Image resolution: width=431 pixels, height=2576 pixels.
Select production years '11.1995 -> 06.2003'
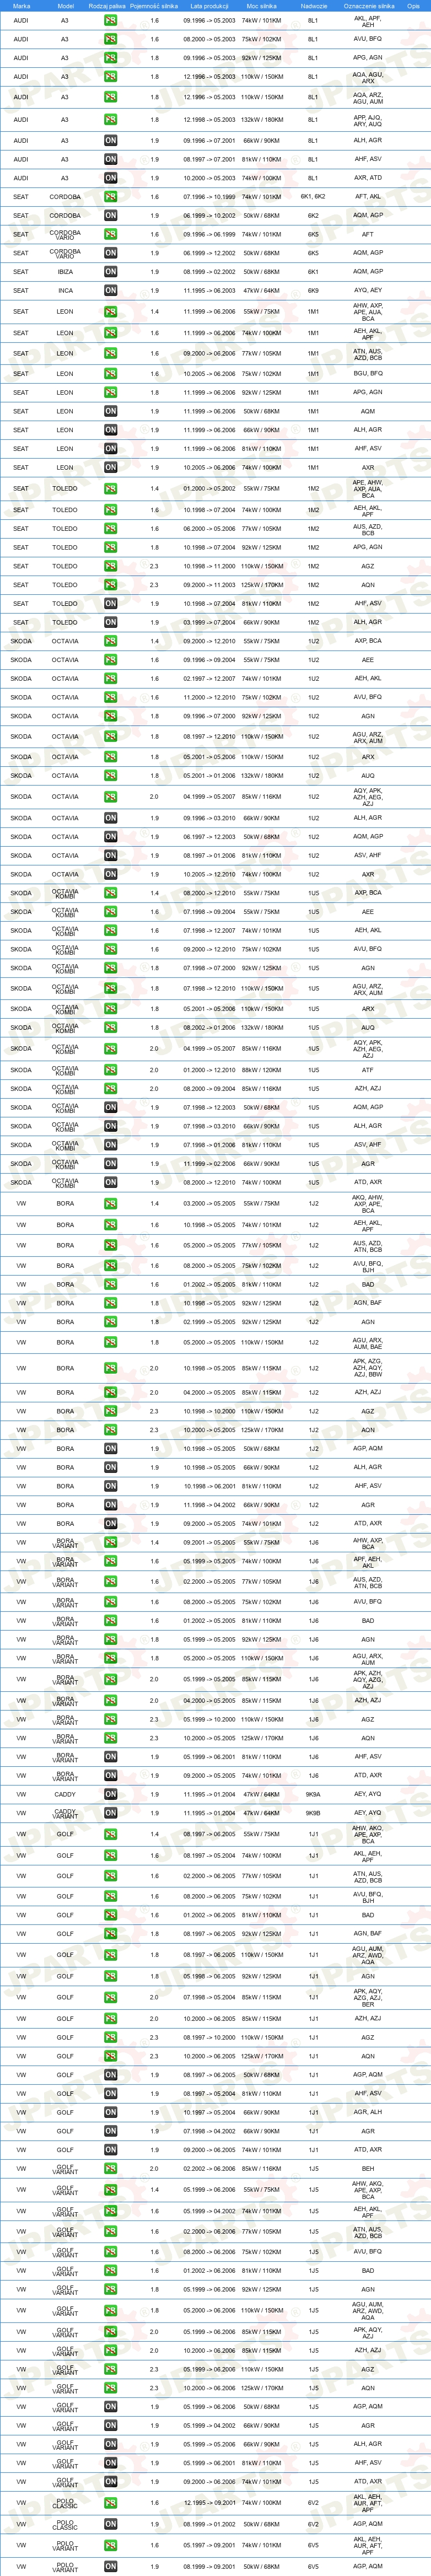(x=209, y=291)
